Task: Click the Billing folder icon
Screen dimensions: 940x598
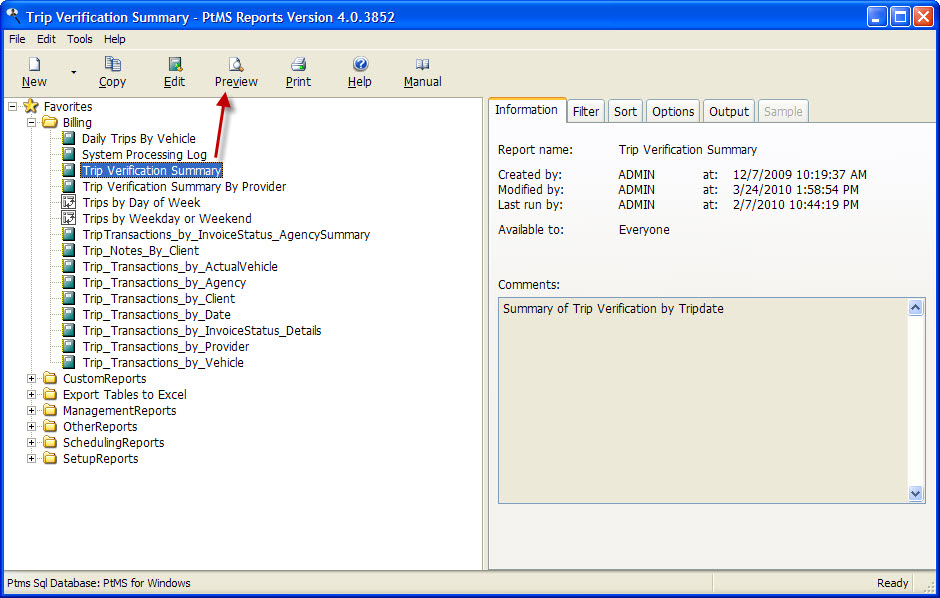Action: [x=50, y=122]
